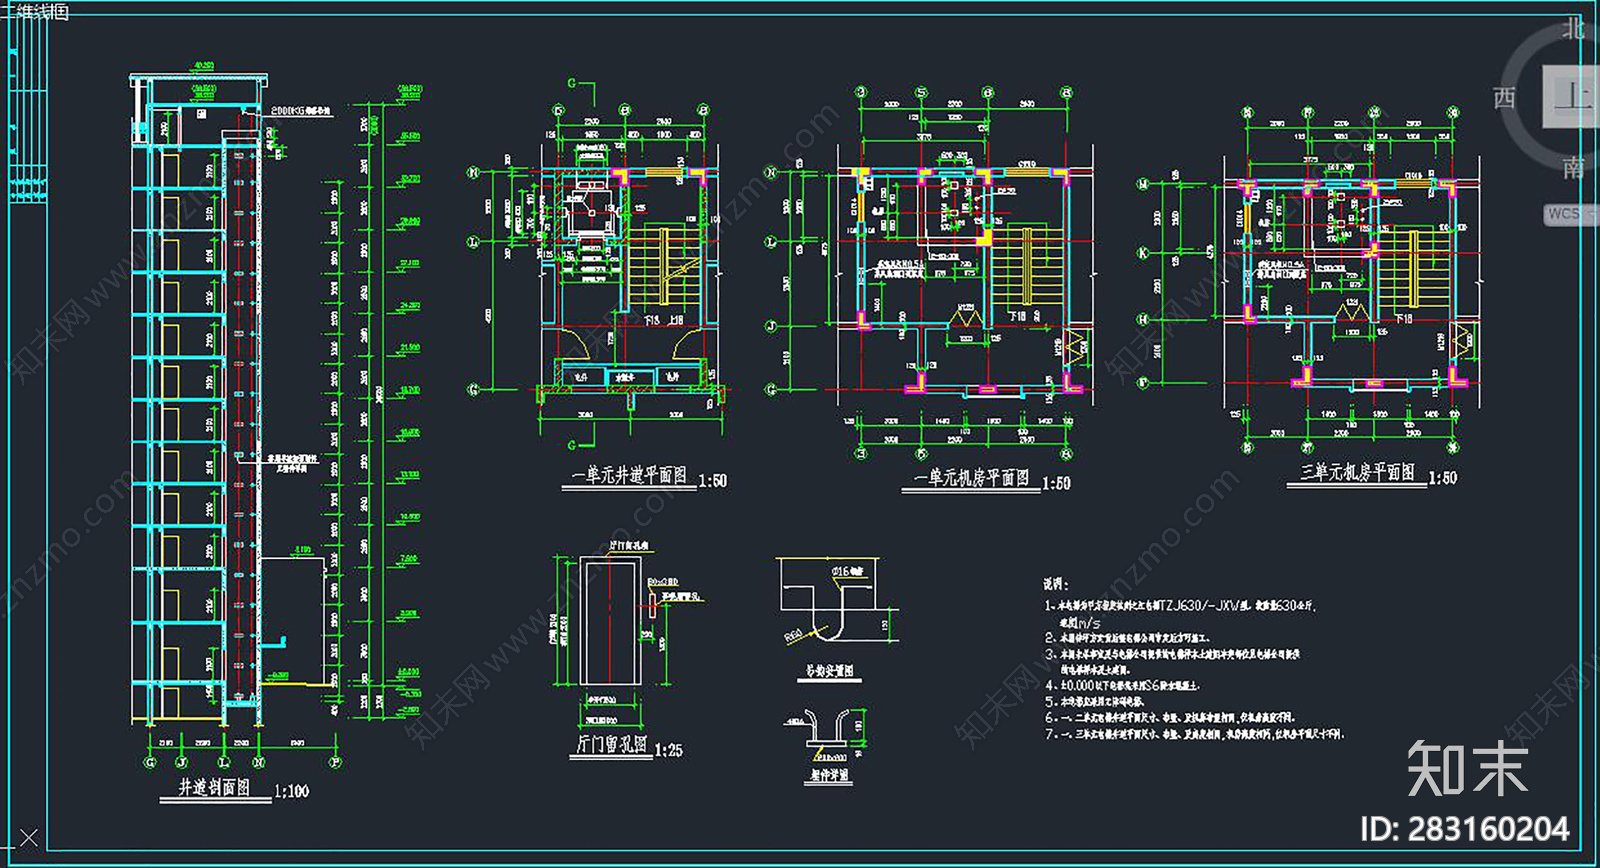Viewport: 1600px width, 868px height.
Task: Open the WCS coordinate system dropdown
Action: pos(1568,214)
